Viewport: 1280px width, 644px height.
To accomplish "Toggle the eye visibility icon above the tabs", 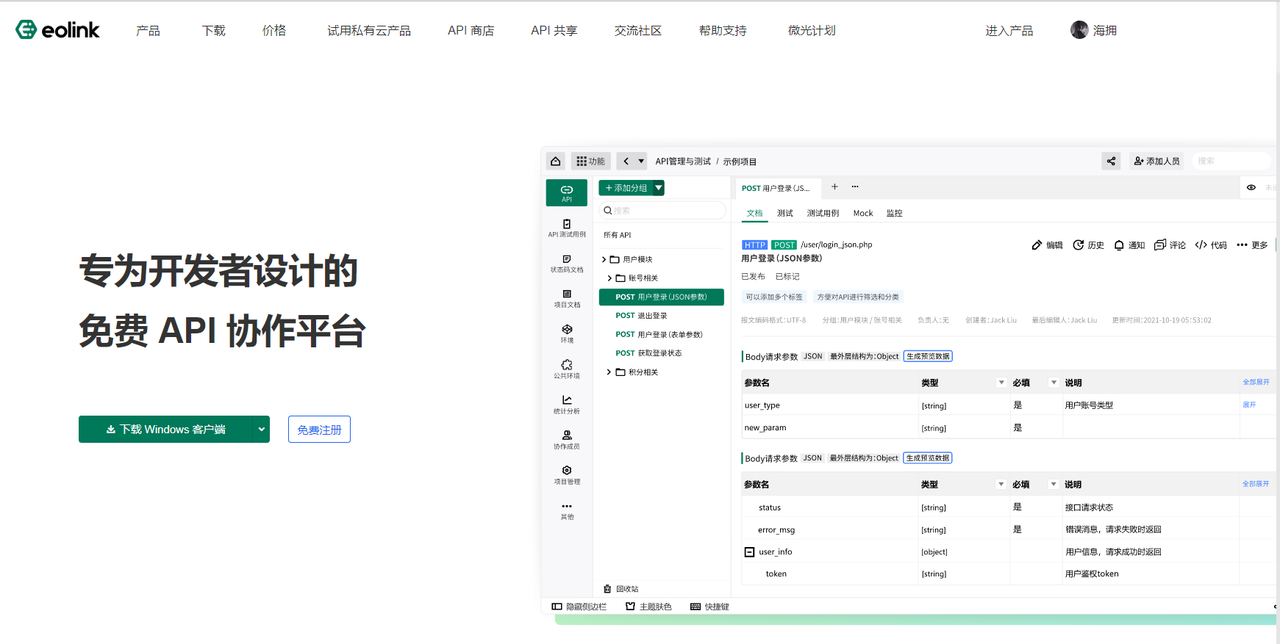I will (x=1249, y=187).
